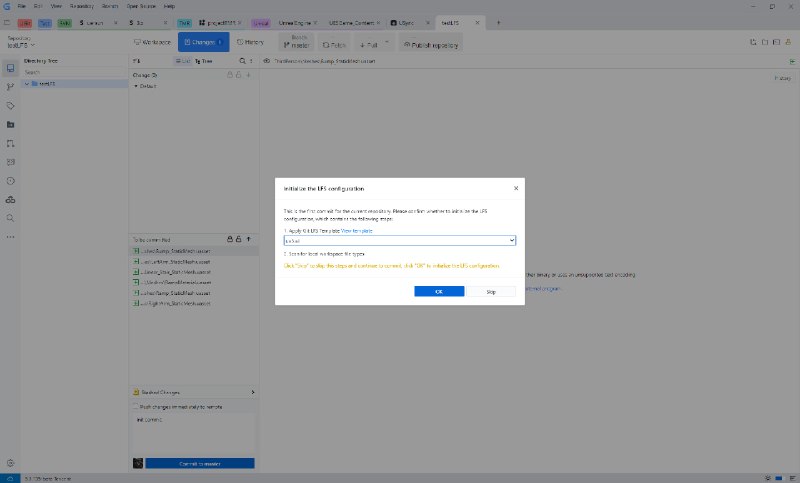Screen dimensions: 800x483
Task: Close the Initialize LFS configuration dialog
Action: pos(516,188)
